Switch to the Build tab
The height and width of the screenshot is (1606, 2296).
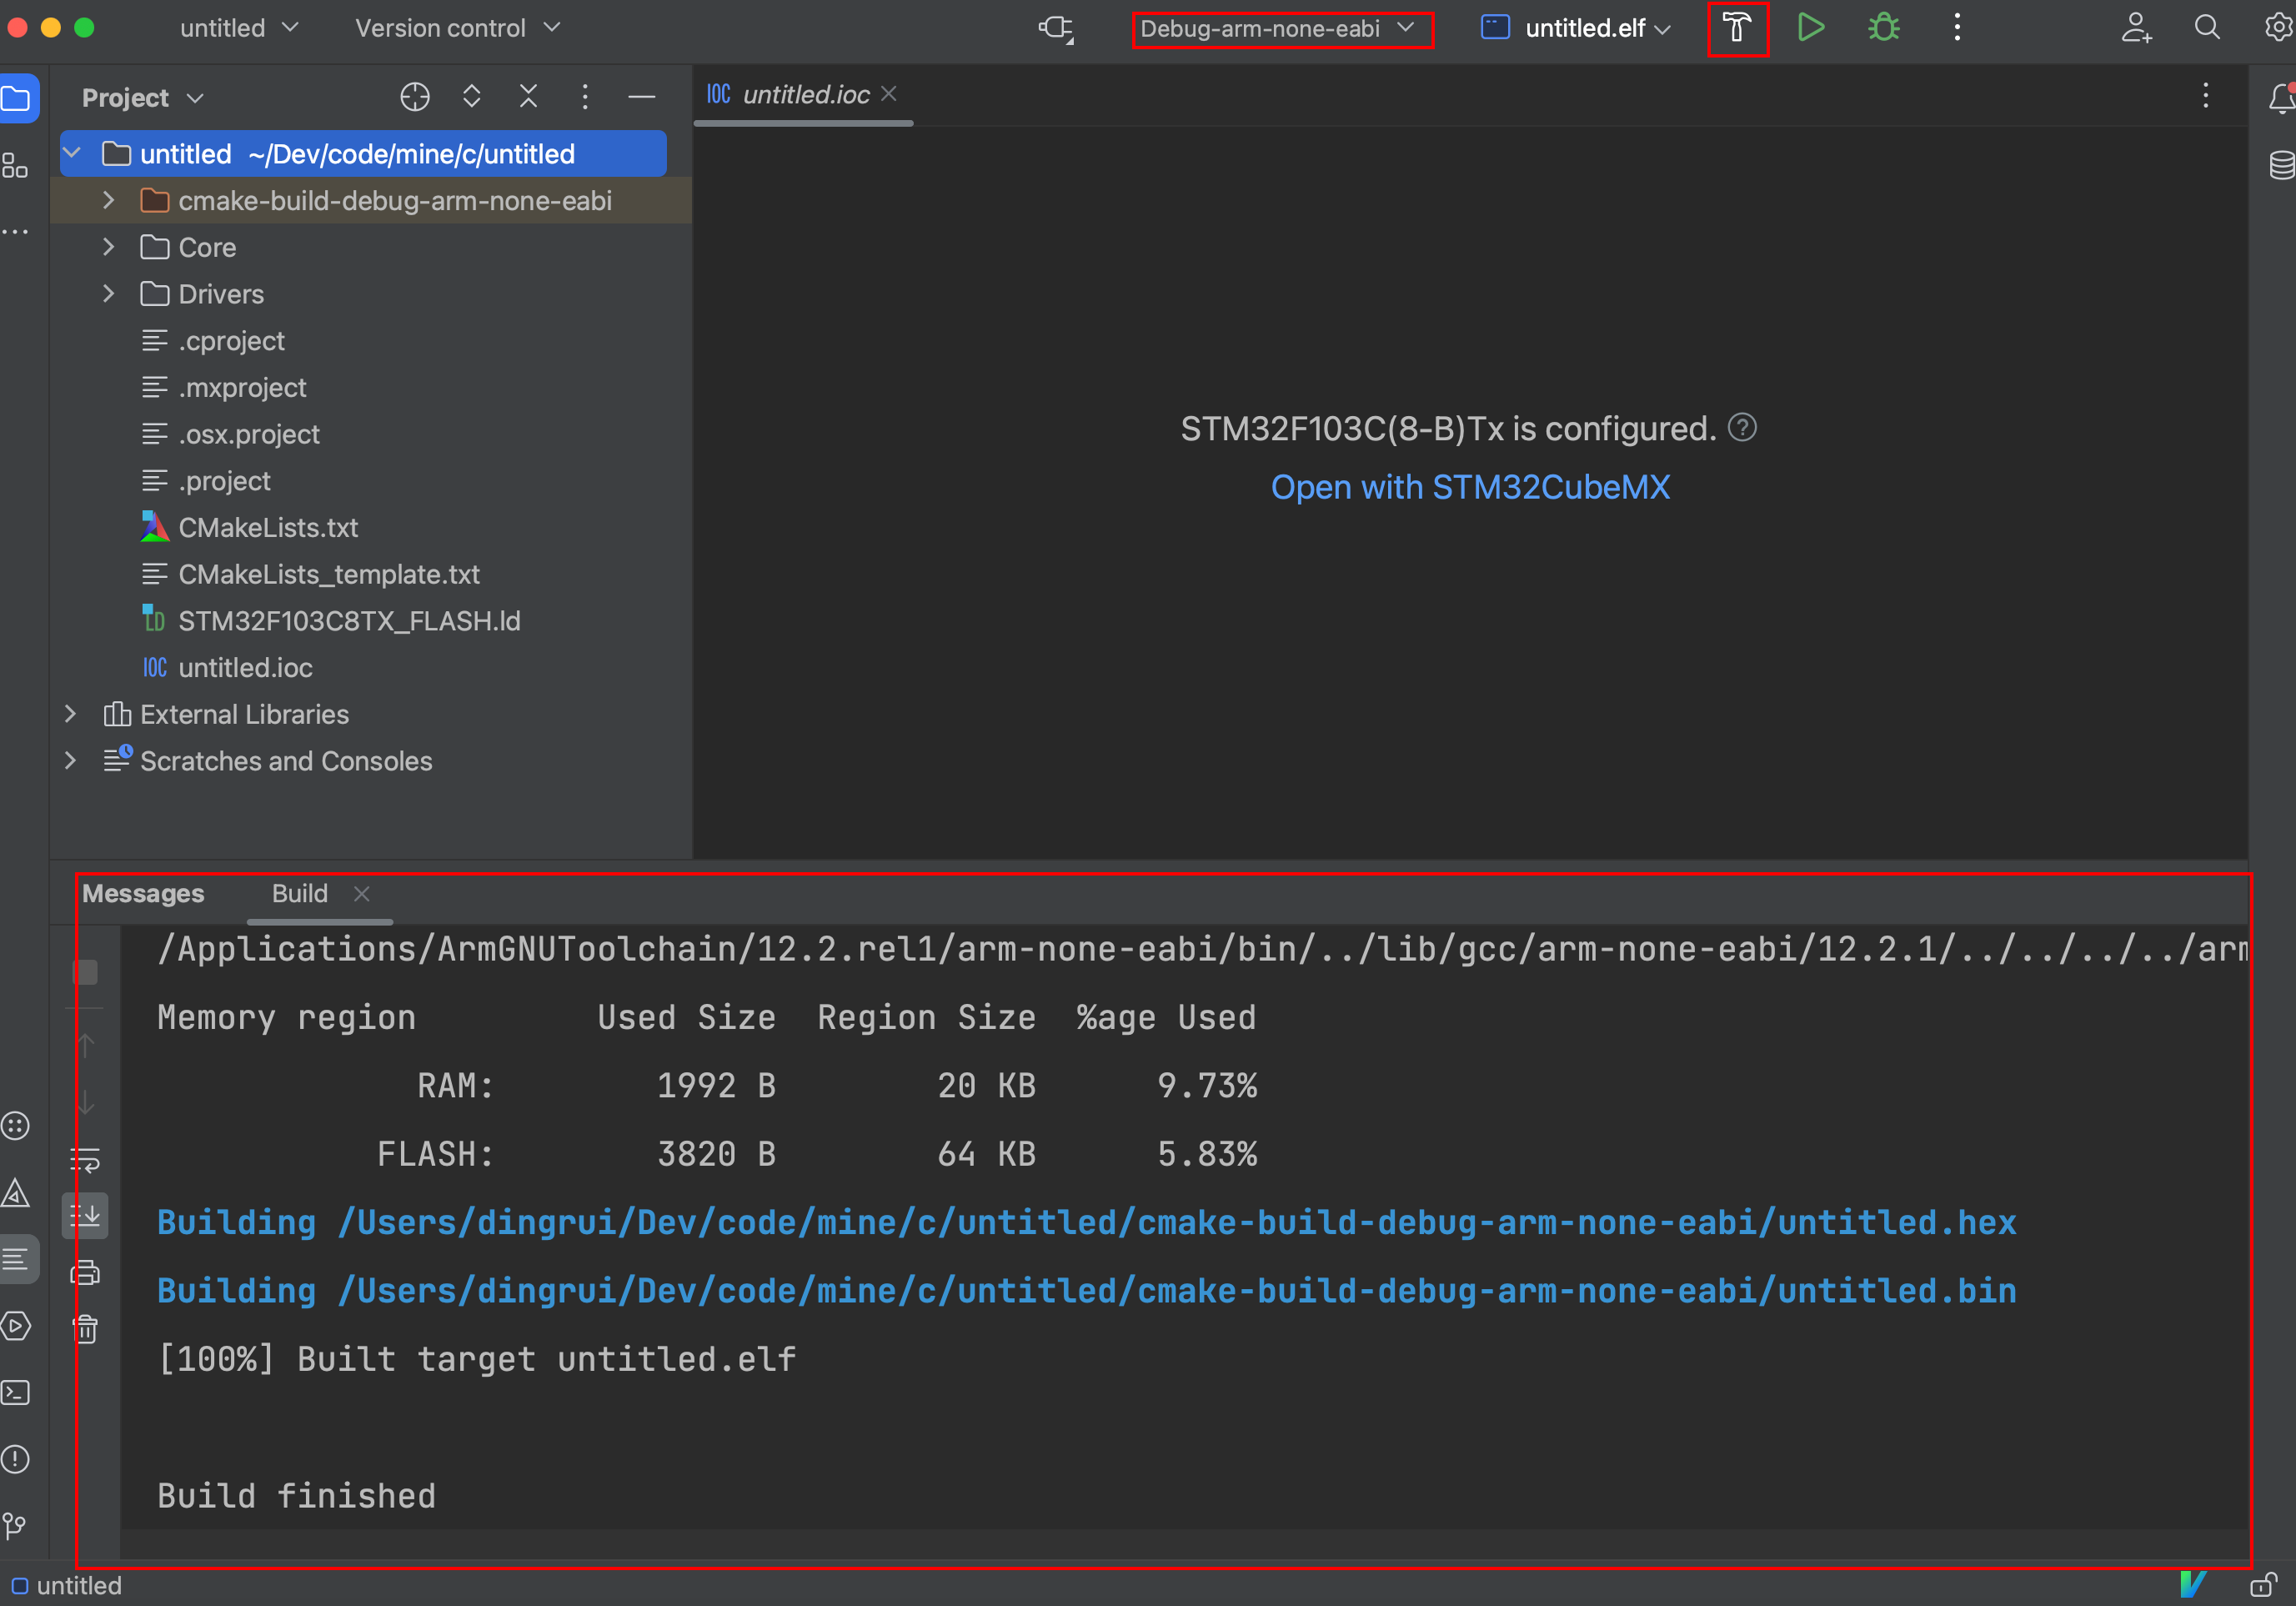(x=299, y=893)
